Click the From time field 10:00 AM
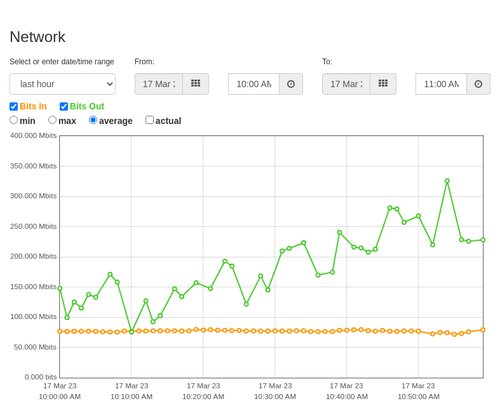 [254, 84]
